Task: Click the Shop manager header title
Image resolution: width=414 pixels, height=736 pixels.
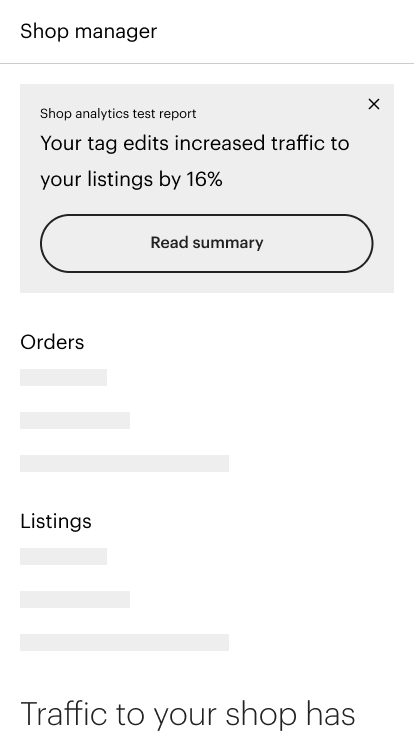Action: tap(88, 31)
